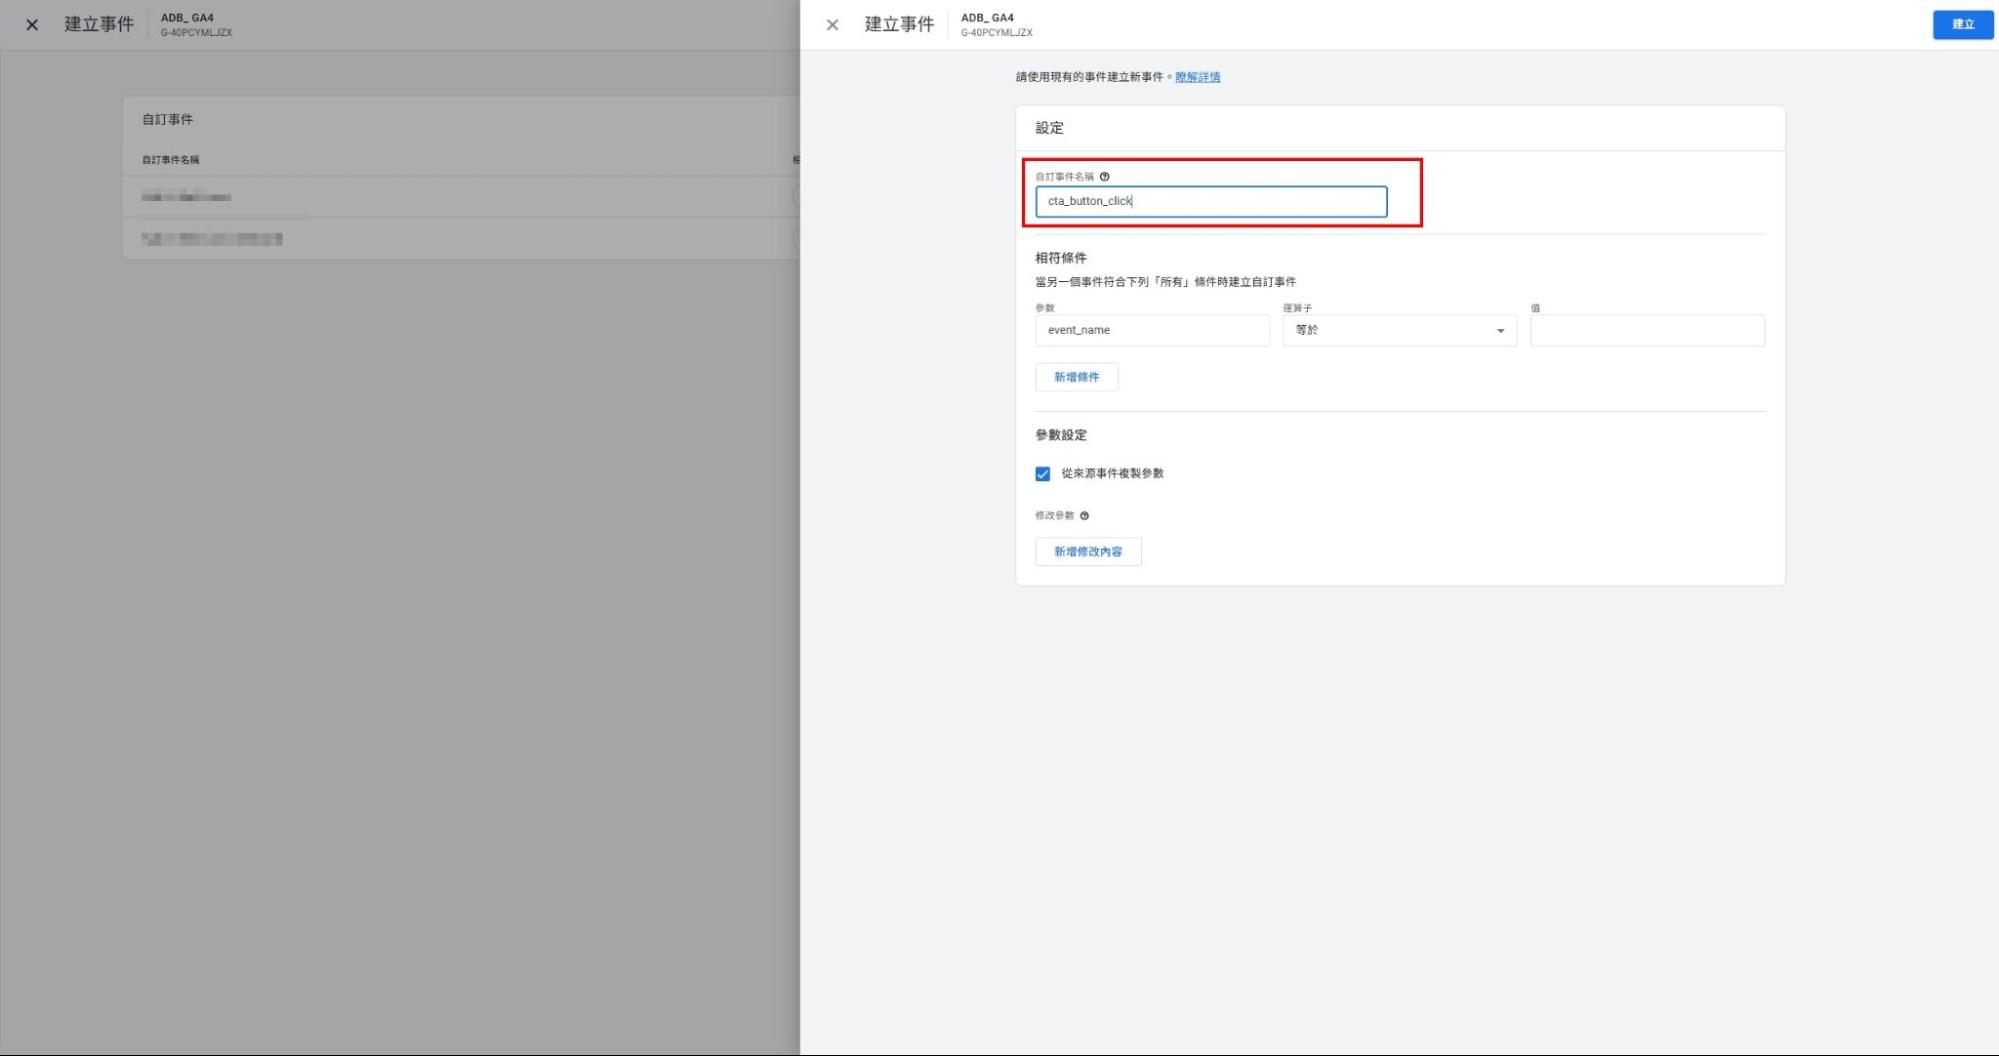Viewport: 1999px width, 1056px height.
Task: Click the 新增條件 button
Action: pos(1076,377)
